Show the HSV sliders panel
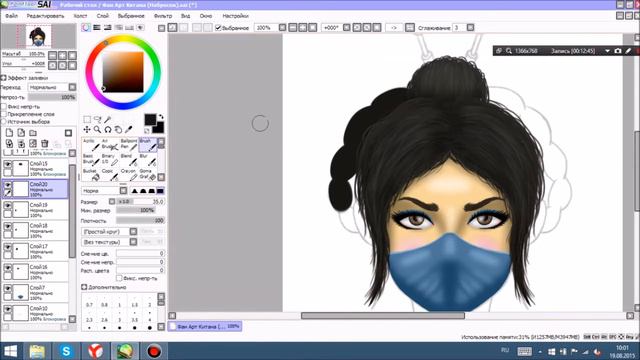 [x=107, y=27]
